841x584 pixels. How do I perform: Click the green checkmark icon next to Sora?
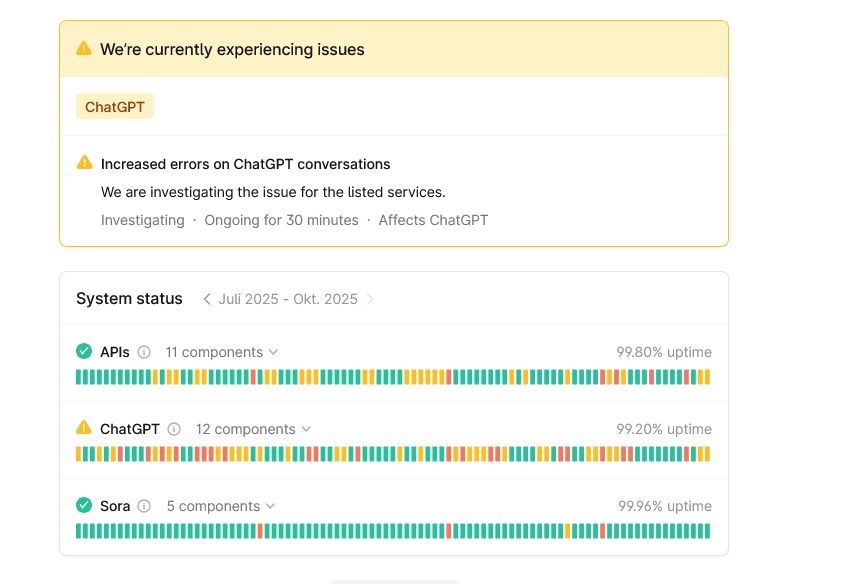pos(84,505)
